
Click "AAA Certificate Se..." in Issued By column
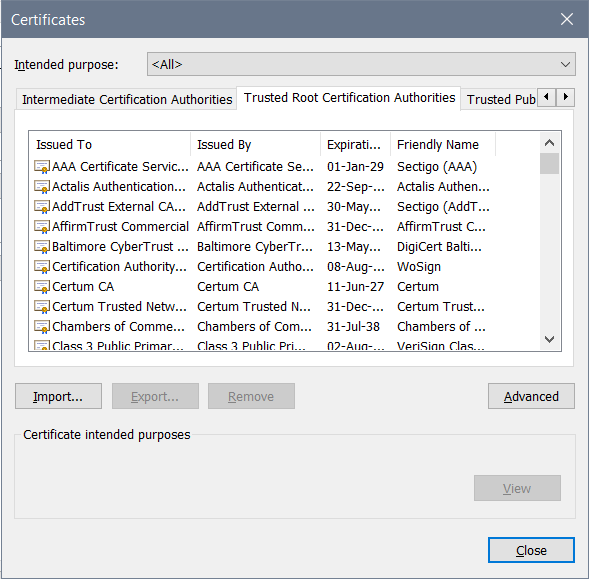click(x=255, y=166)
